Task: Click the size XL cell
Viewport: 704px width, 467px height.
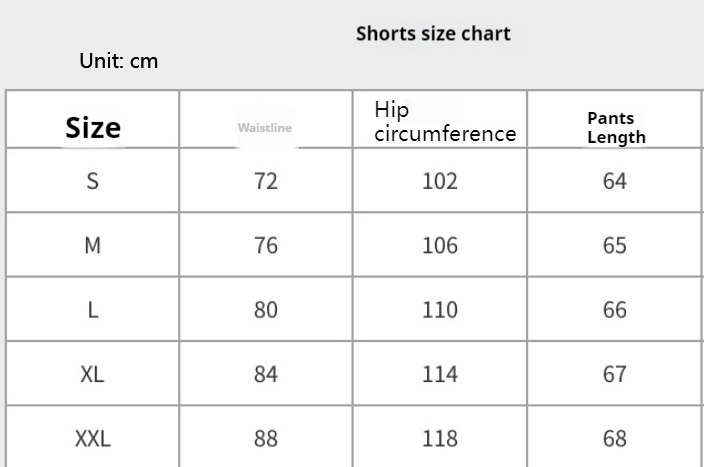Action: click(93, 374)
